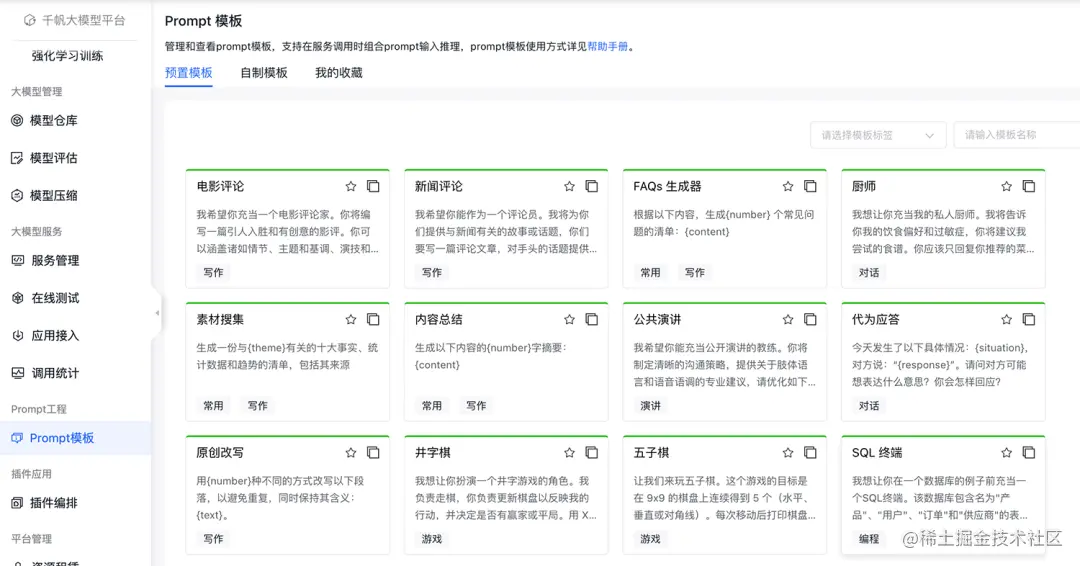The image size is (1080, 566).
Task: Click the 游戏 tag on 井字棋 card
Action: click(432, 538)
